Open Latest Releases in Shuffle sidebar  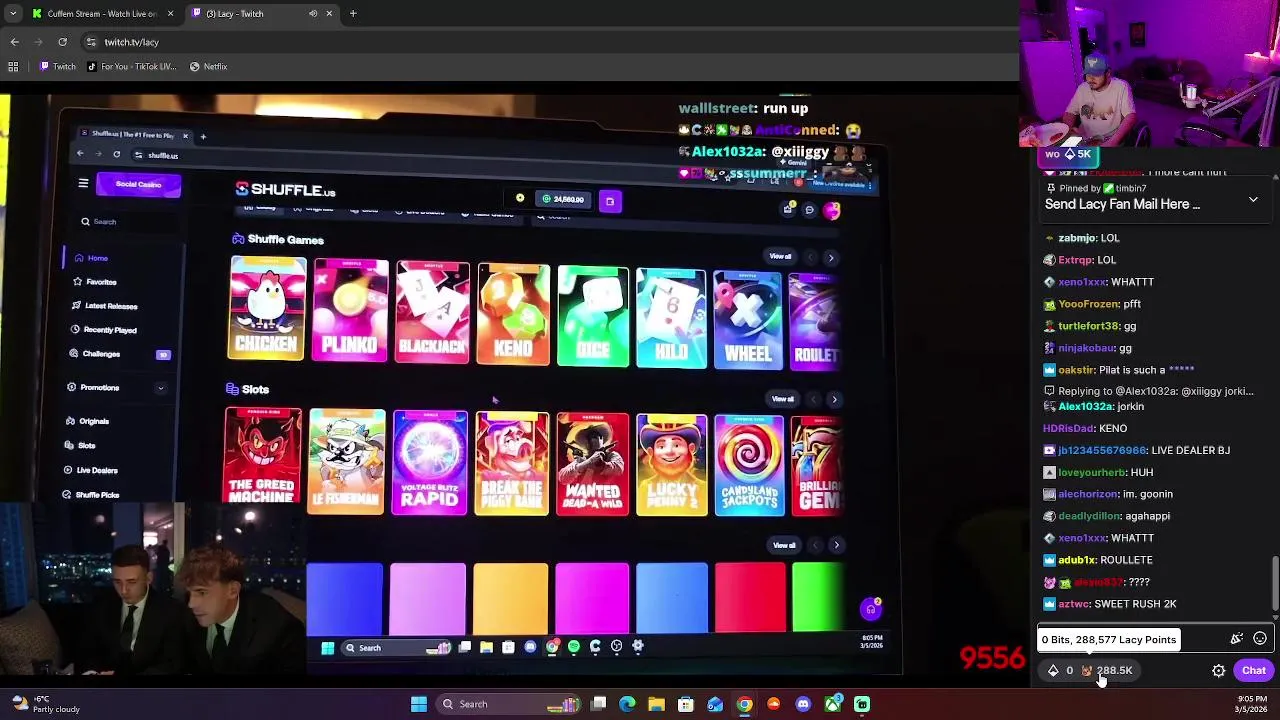coord(111,306)
